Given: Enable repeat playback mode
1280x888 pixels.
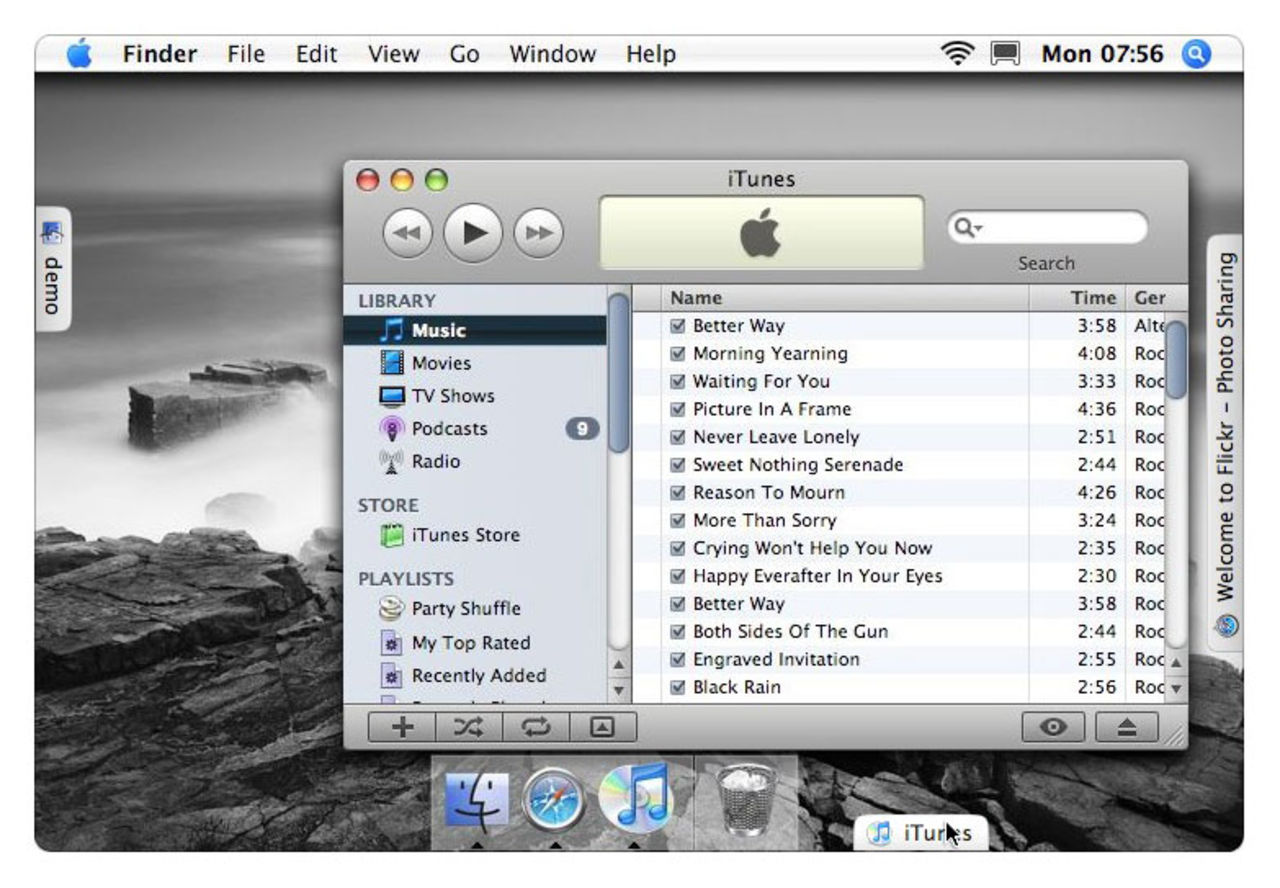Looking at the screenshot, I should click(x=535, y=727).
